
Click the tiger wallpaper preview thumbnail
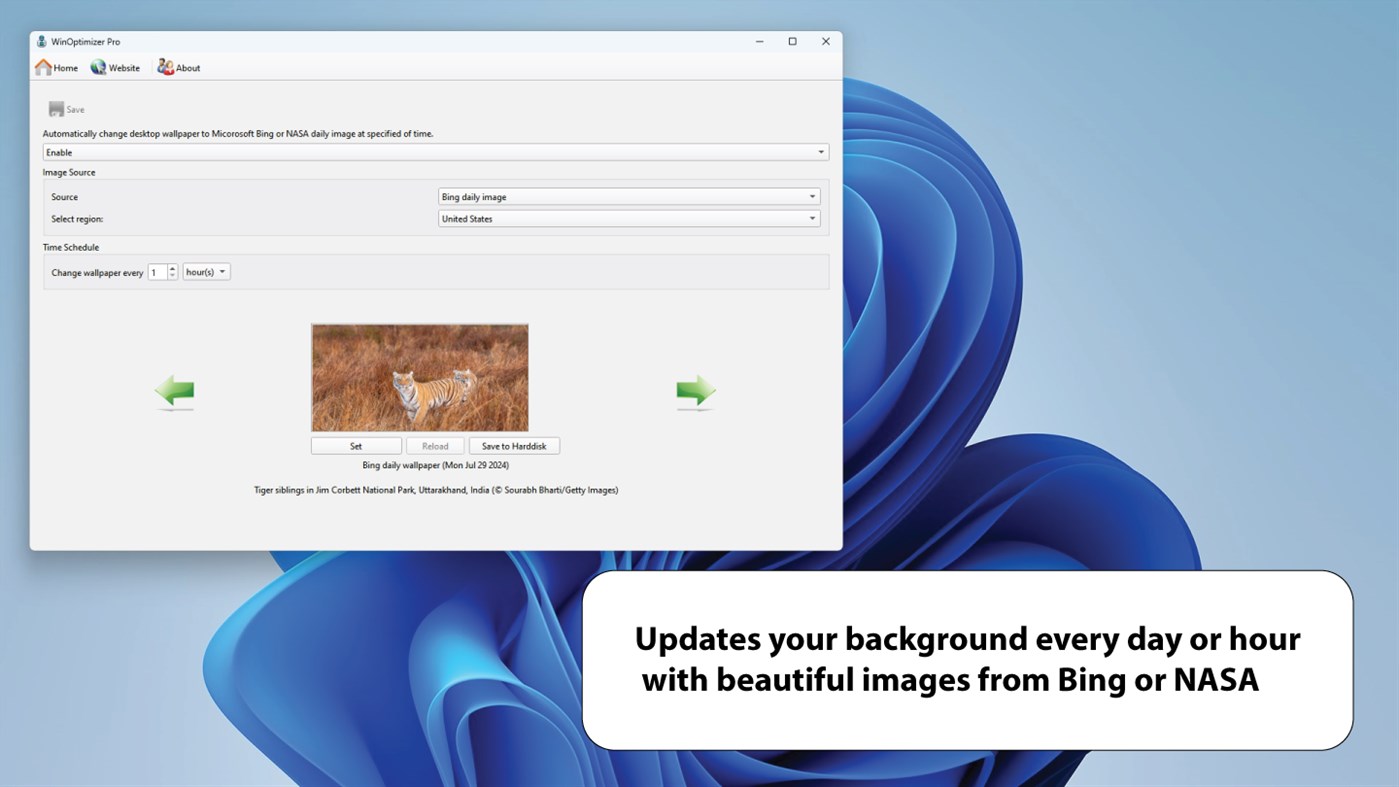[420, 378]
